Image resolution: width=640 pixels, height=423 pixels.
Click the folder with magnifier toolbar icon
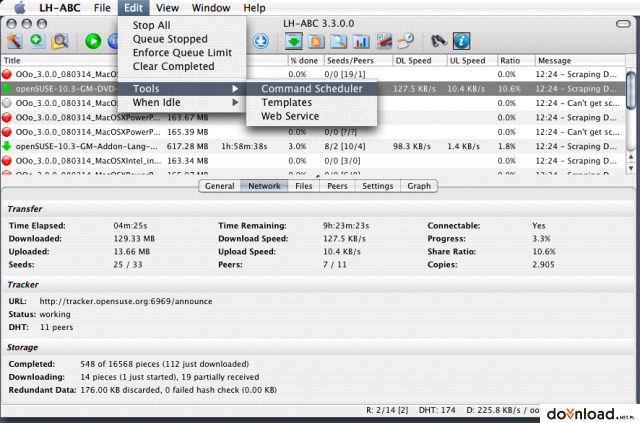(60, 41)
